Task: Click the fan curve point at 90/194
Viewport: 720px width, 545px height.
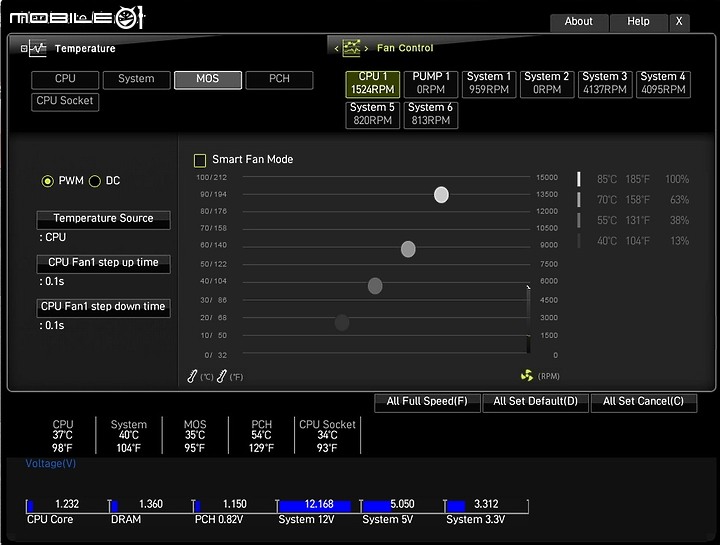Action: [441, 195]
